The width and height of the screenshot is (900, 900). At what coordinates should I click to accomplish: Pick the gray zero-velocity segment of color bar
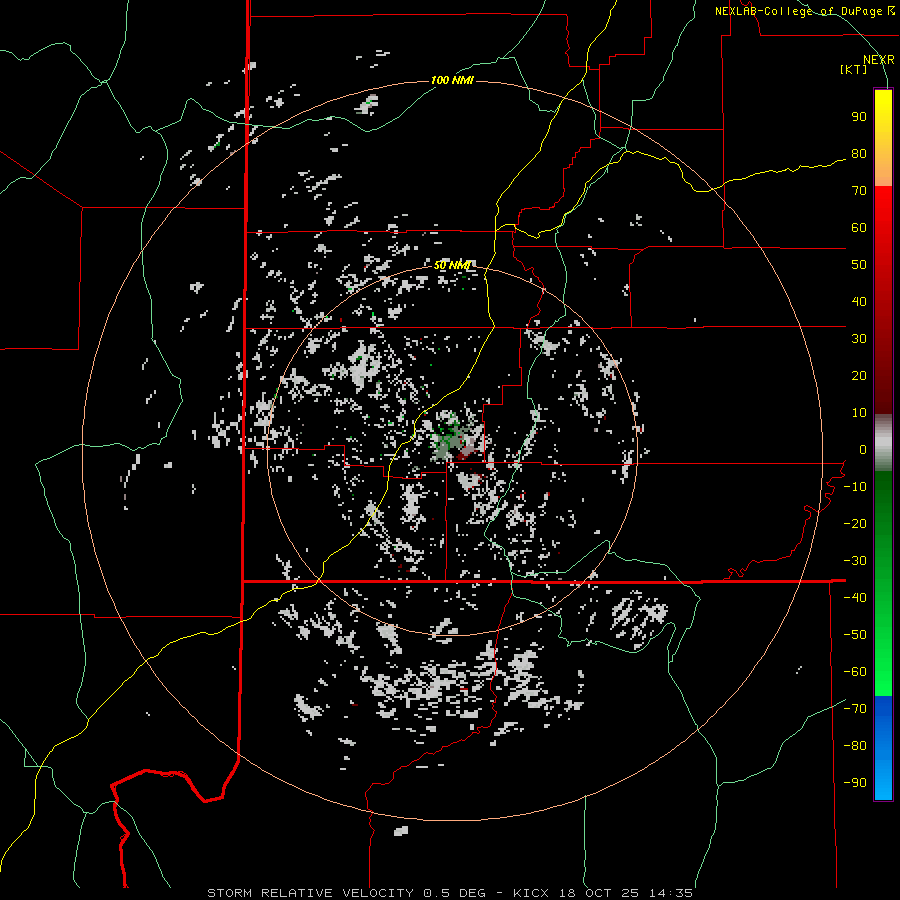(x=883, y=443)
